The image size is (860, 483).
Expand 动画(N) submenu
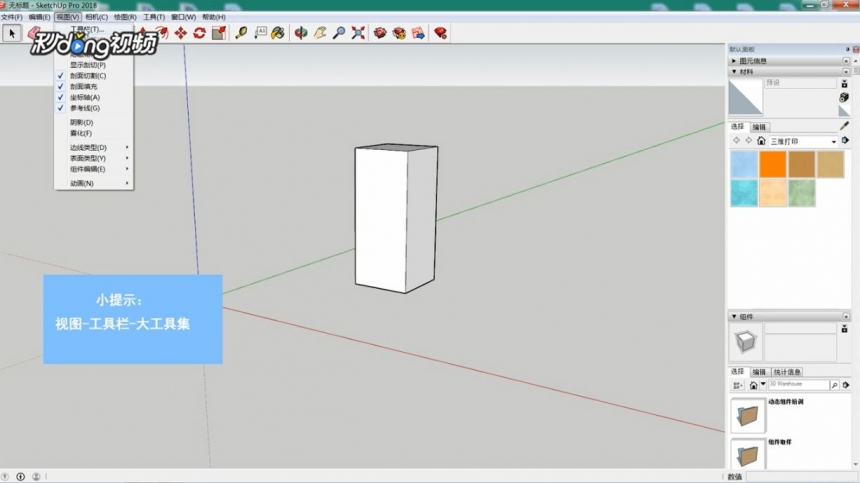pyautogui.click(x=94, y=183)
